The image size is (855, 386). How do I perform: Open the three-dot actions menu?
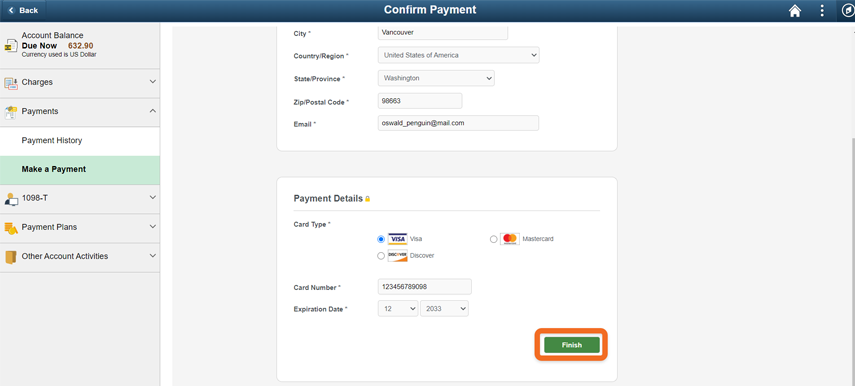pos(822,10)
